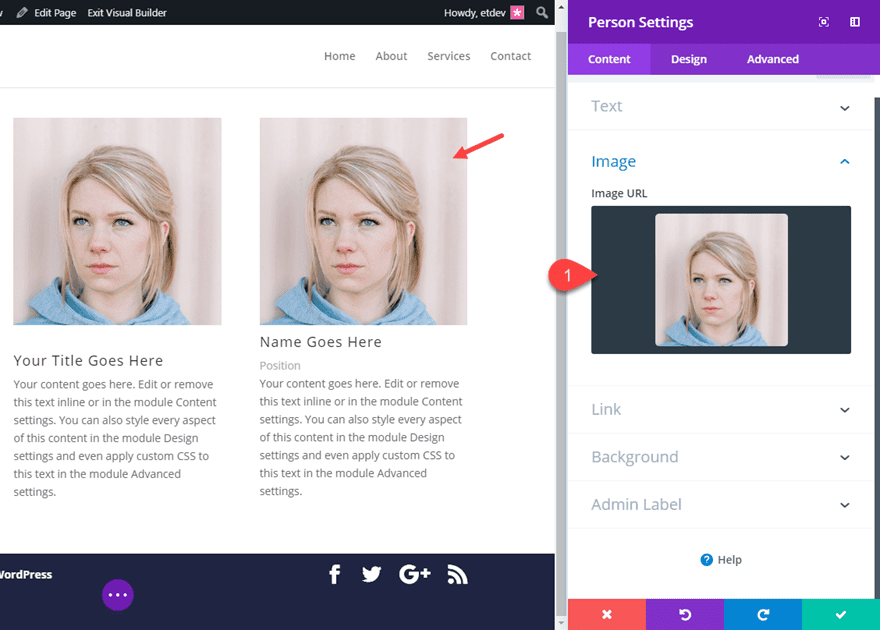Click the search icon in the WordPress admin bar
The image size is (880, 630).
pos(542,12)
